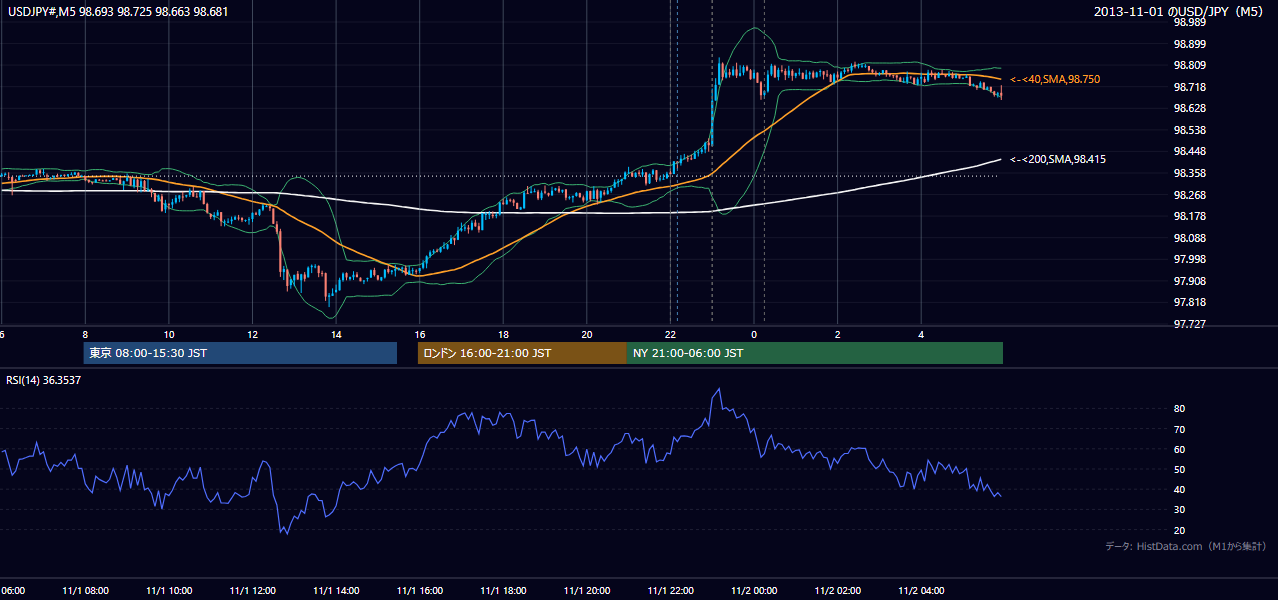Click the 11/2 04:00 time axis label

921,590
